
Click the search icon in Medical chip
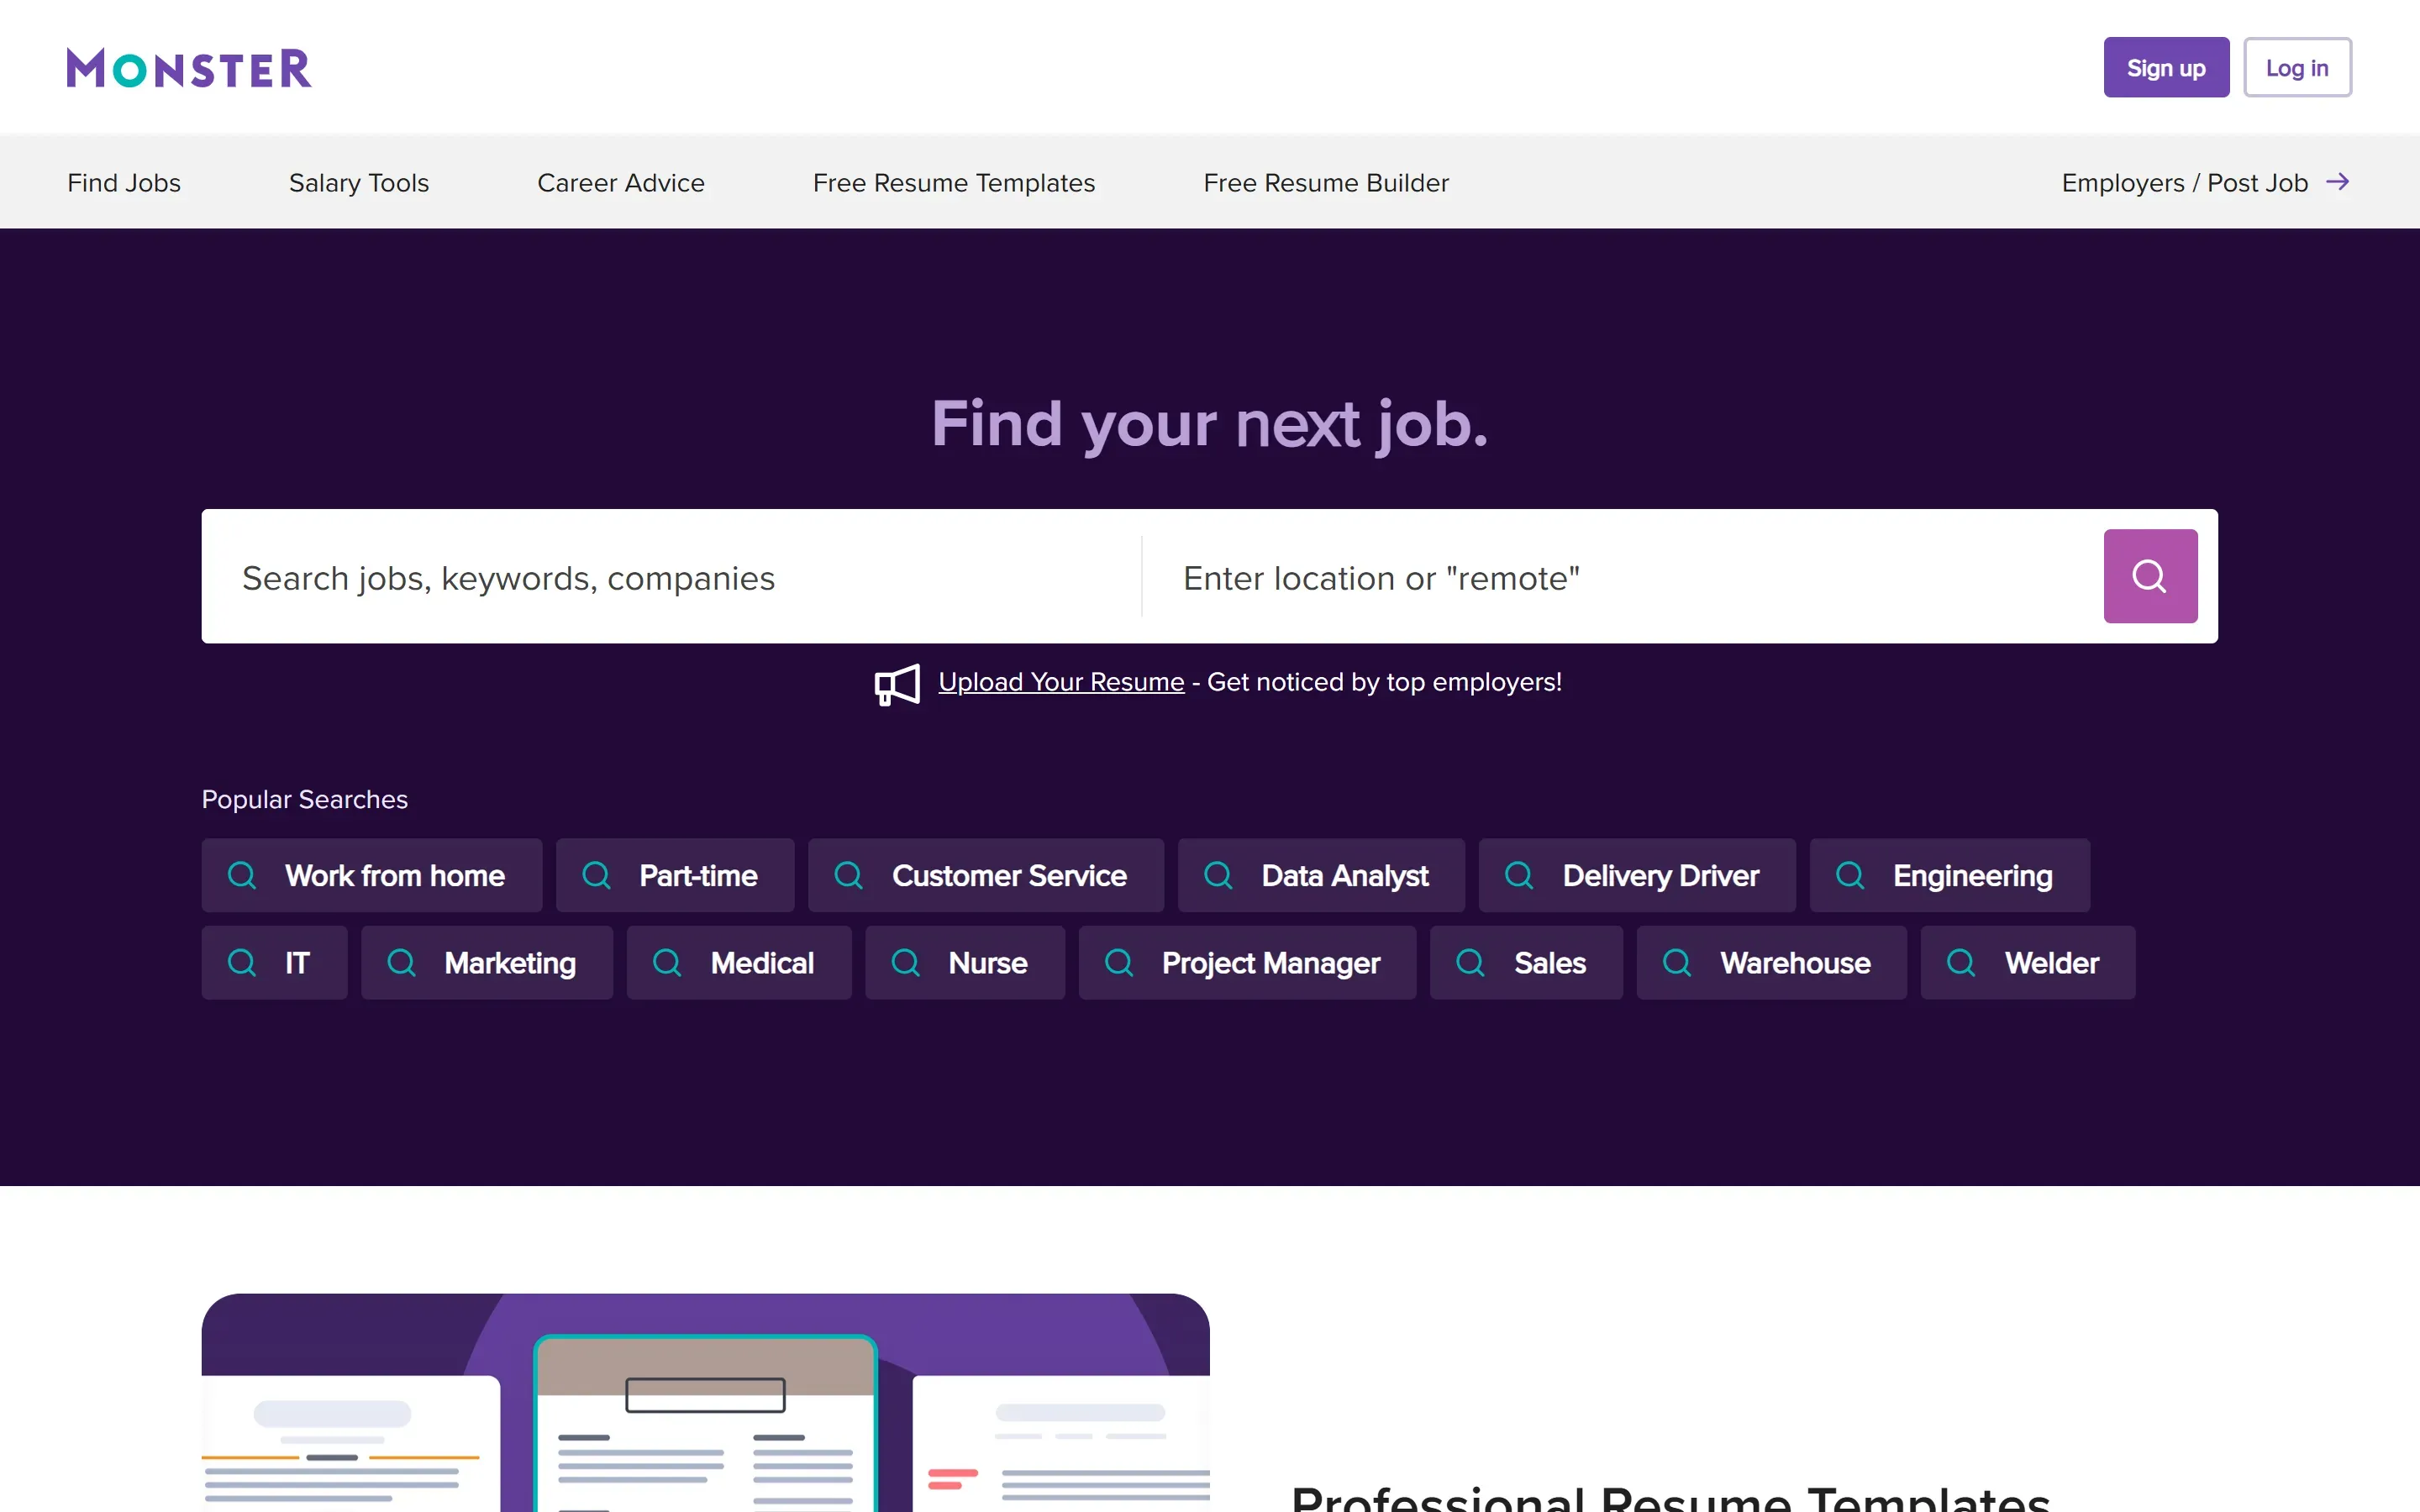point(667,962)
